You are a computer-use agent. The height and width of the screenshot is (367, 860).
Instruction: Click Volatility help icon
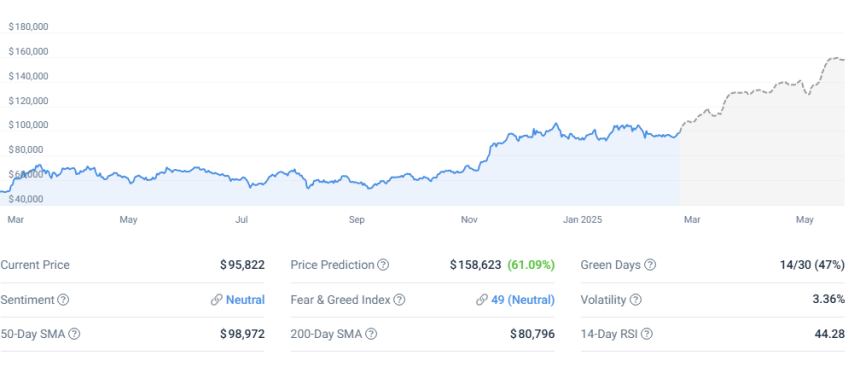(635, 300)
